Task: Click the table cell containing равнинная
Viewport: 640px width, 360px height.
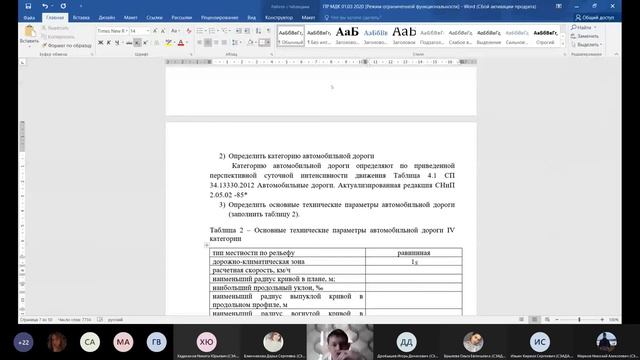Action: (414, 253)
